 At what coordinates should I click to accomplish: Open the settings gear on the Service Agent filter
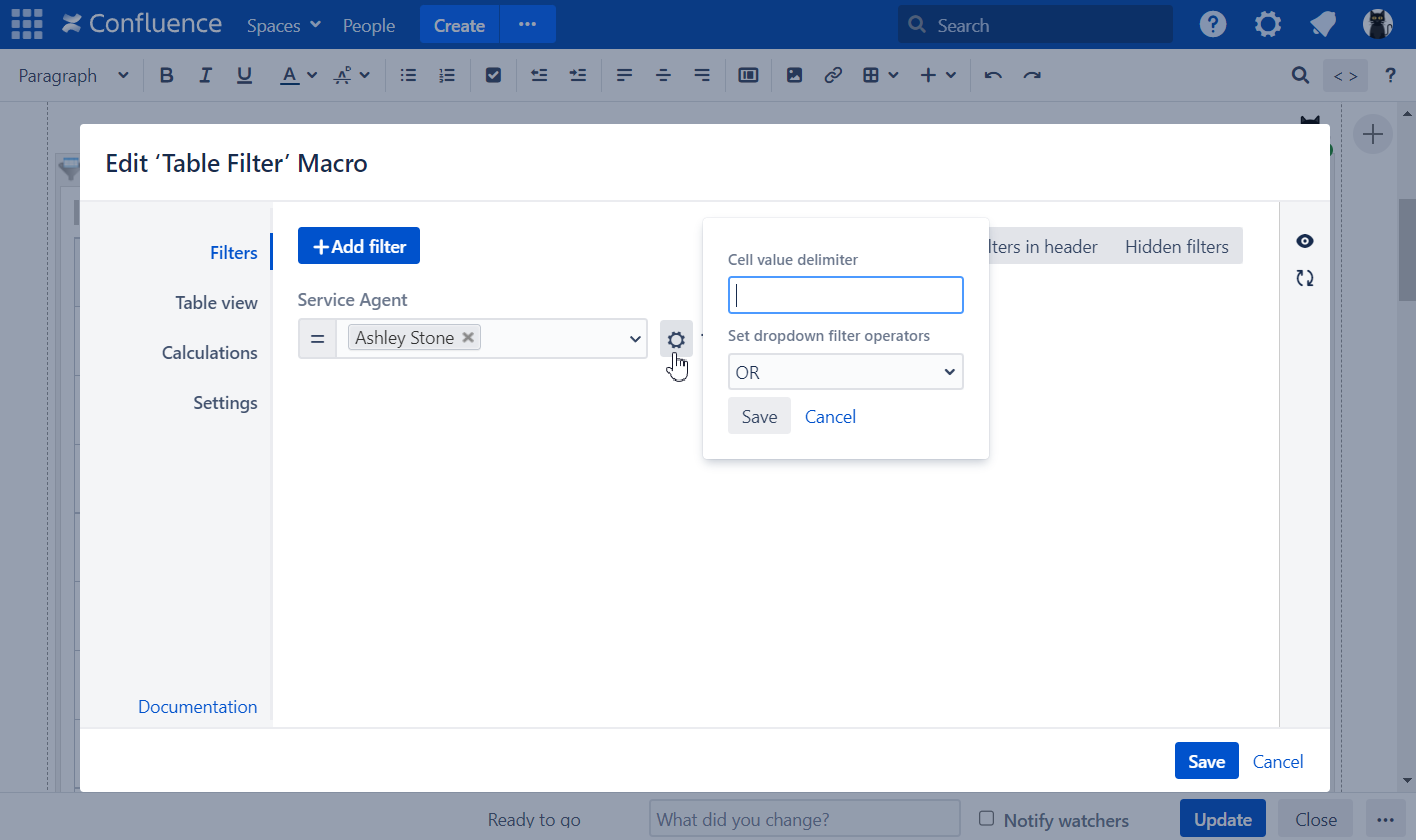(676, 338)
